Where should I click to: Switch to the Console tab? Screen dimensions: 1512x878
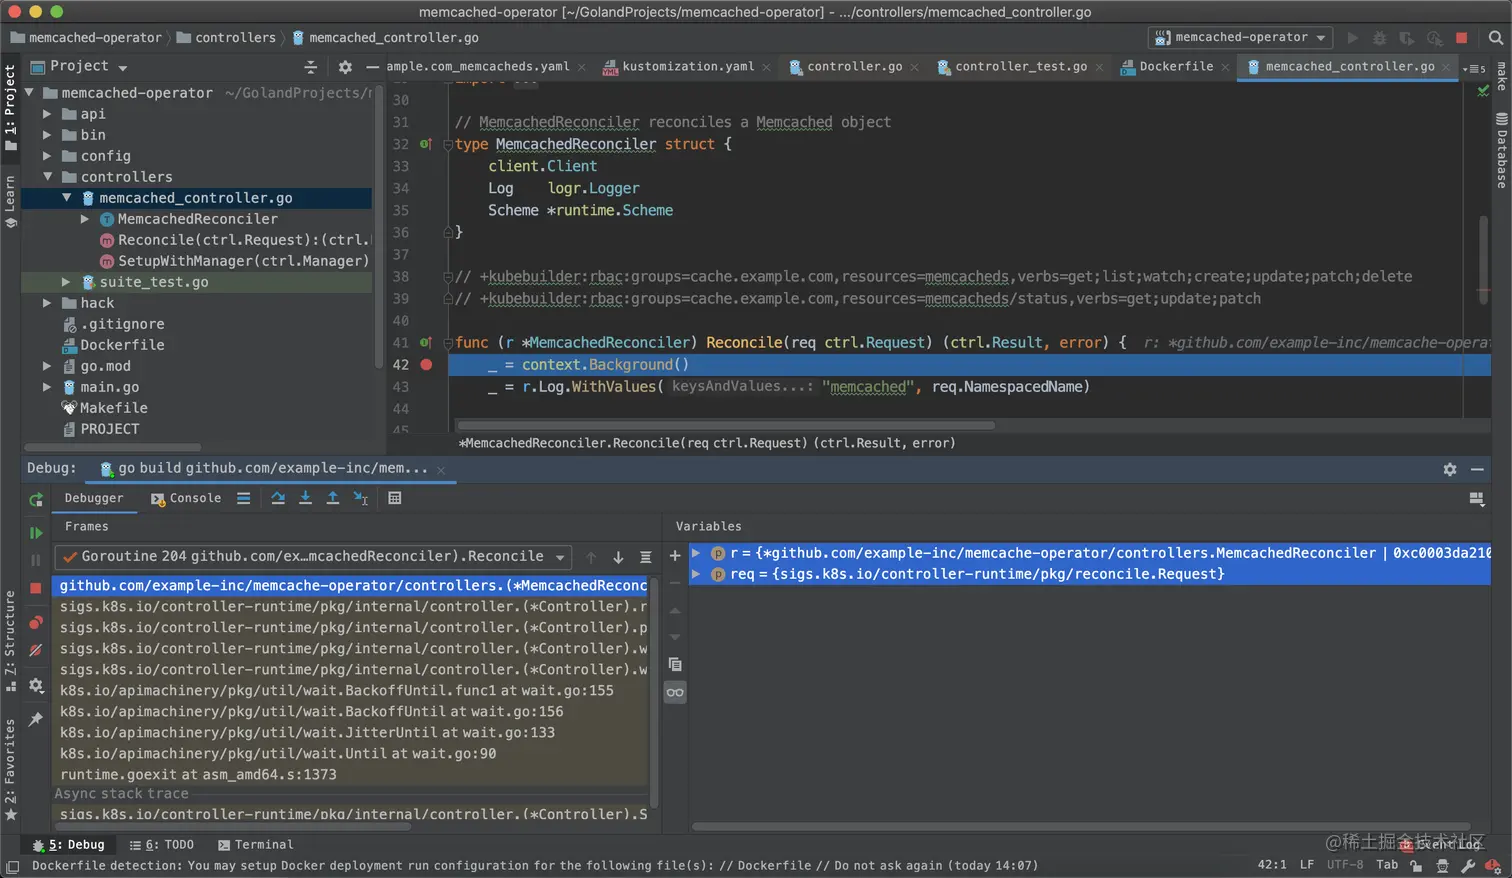tap(186, 498)
